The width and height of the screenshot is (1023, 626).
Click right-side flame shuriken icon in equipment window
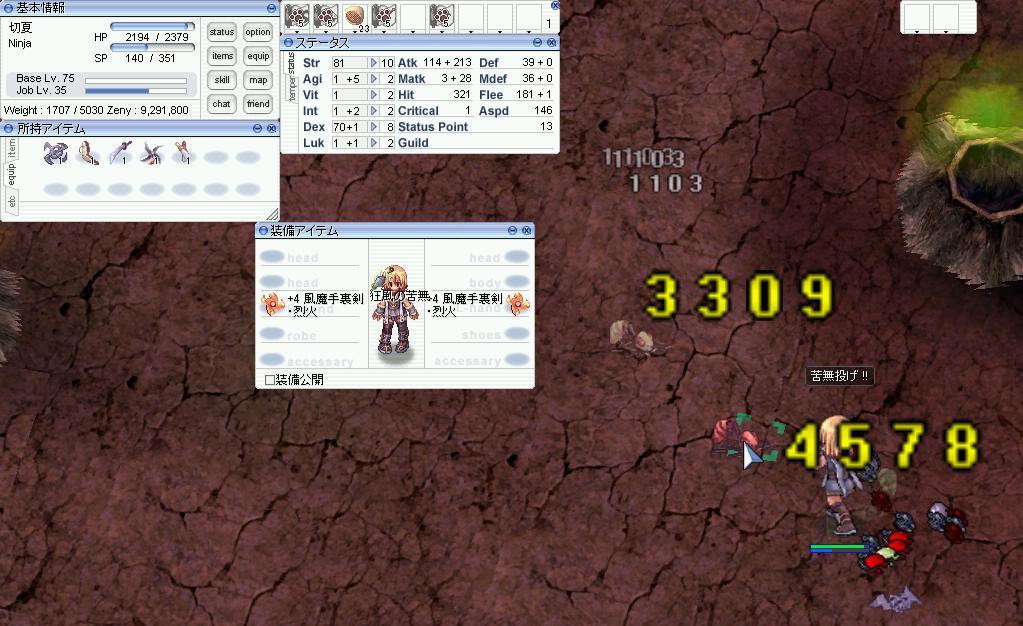(x=517, y=304)
